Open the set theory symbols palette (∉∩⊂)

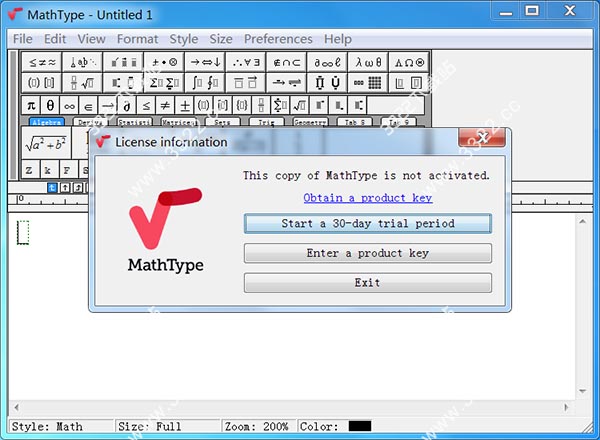point(287,62)
